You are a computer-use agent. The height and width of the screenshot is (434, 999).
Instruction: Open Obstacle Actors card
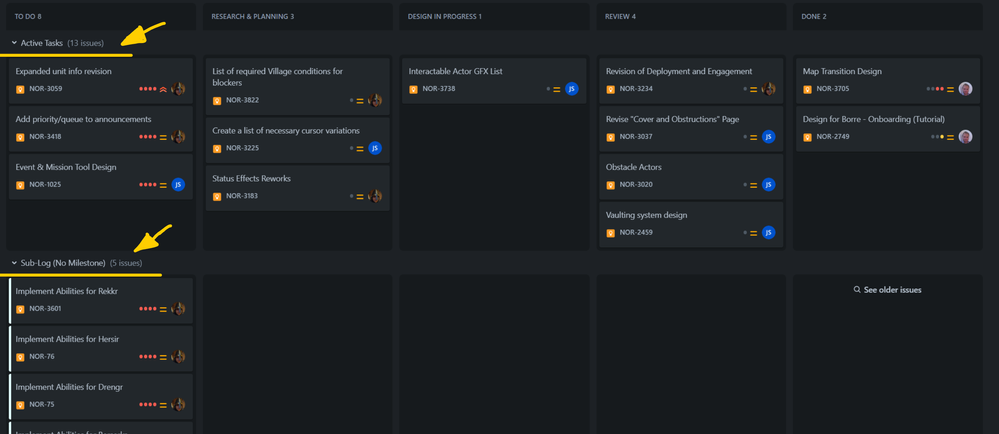(691, 177)
